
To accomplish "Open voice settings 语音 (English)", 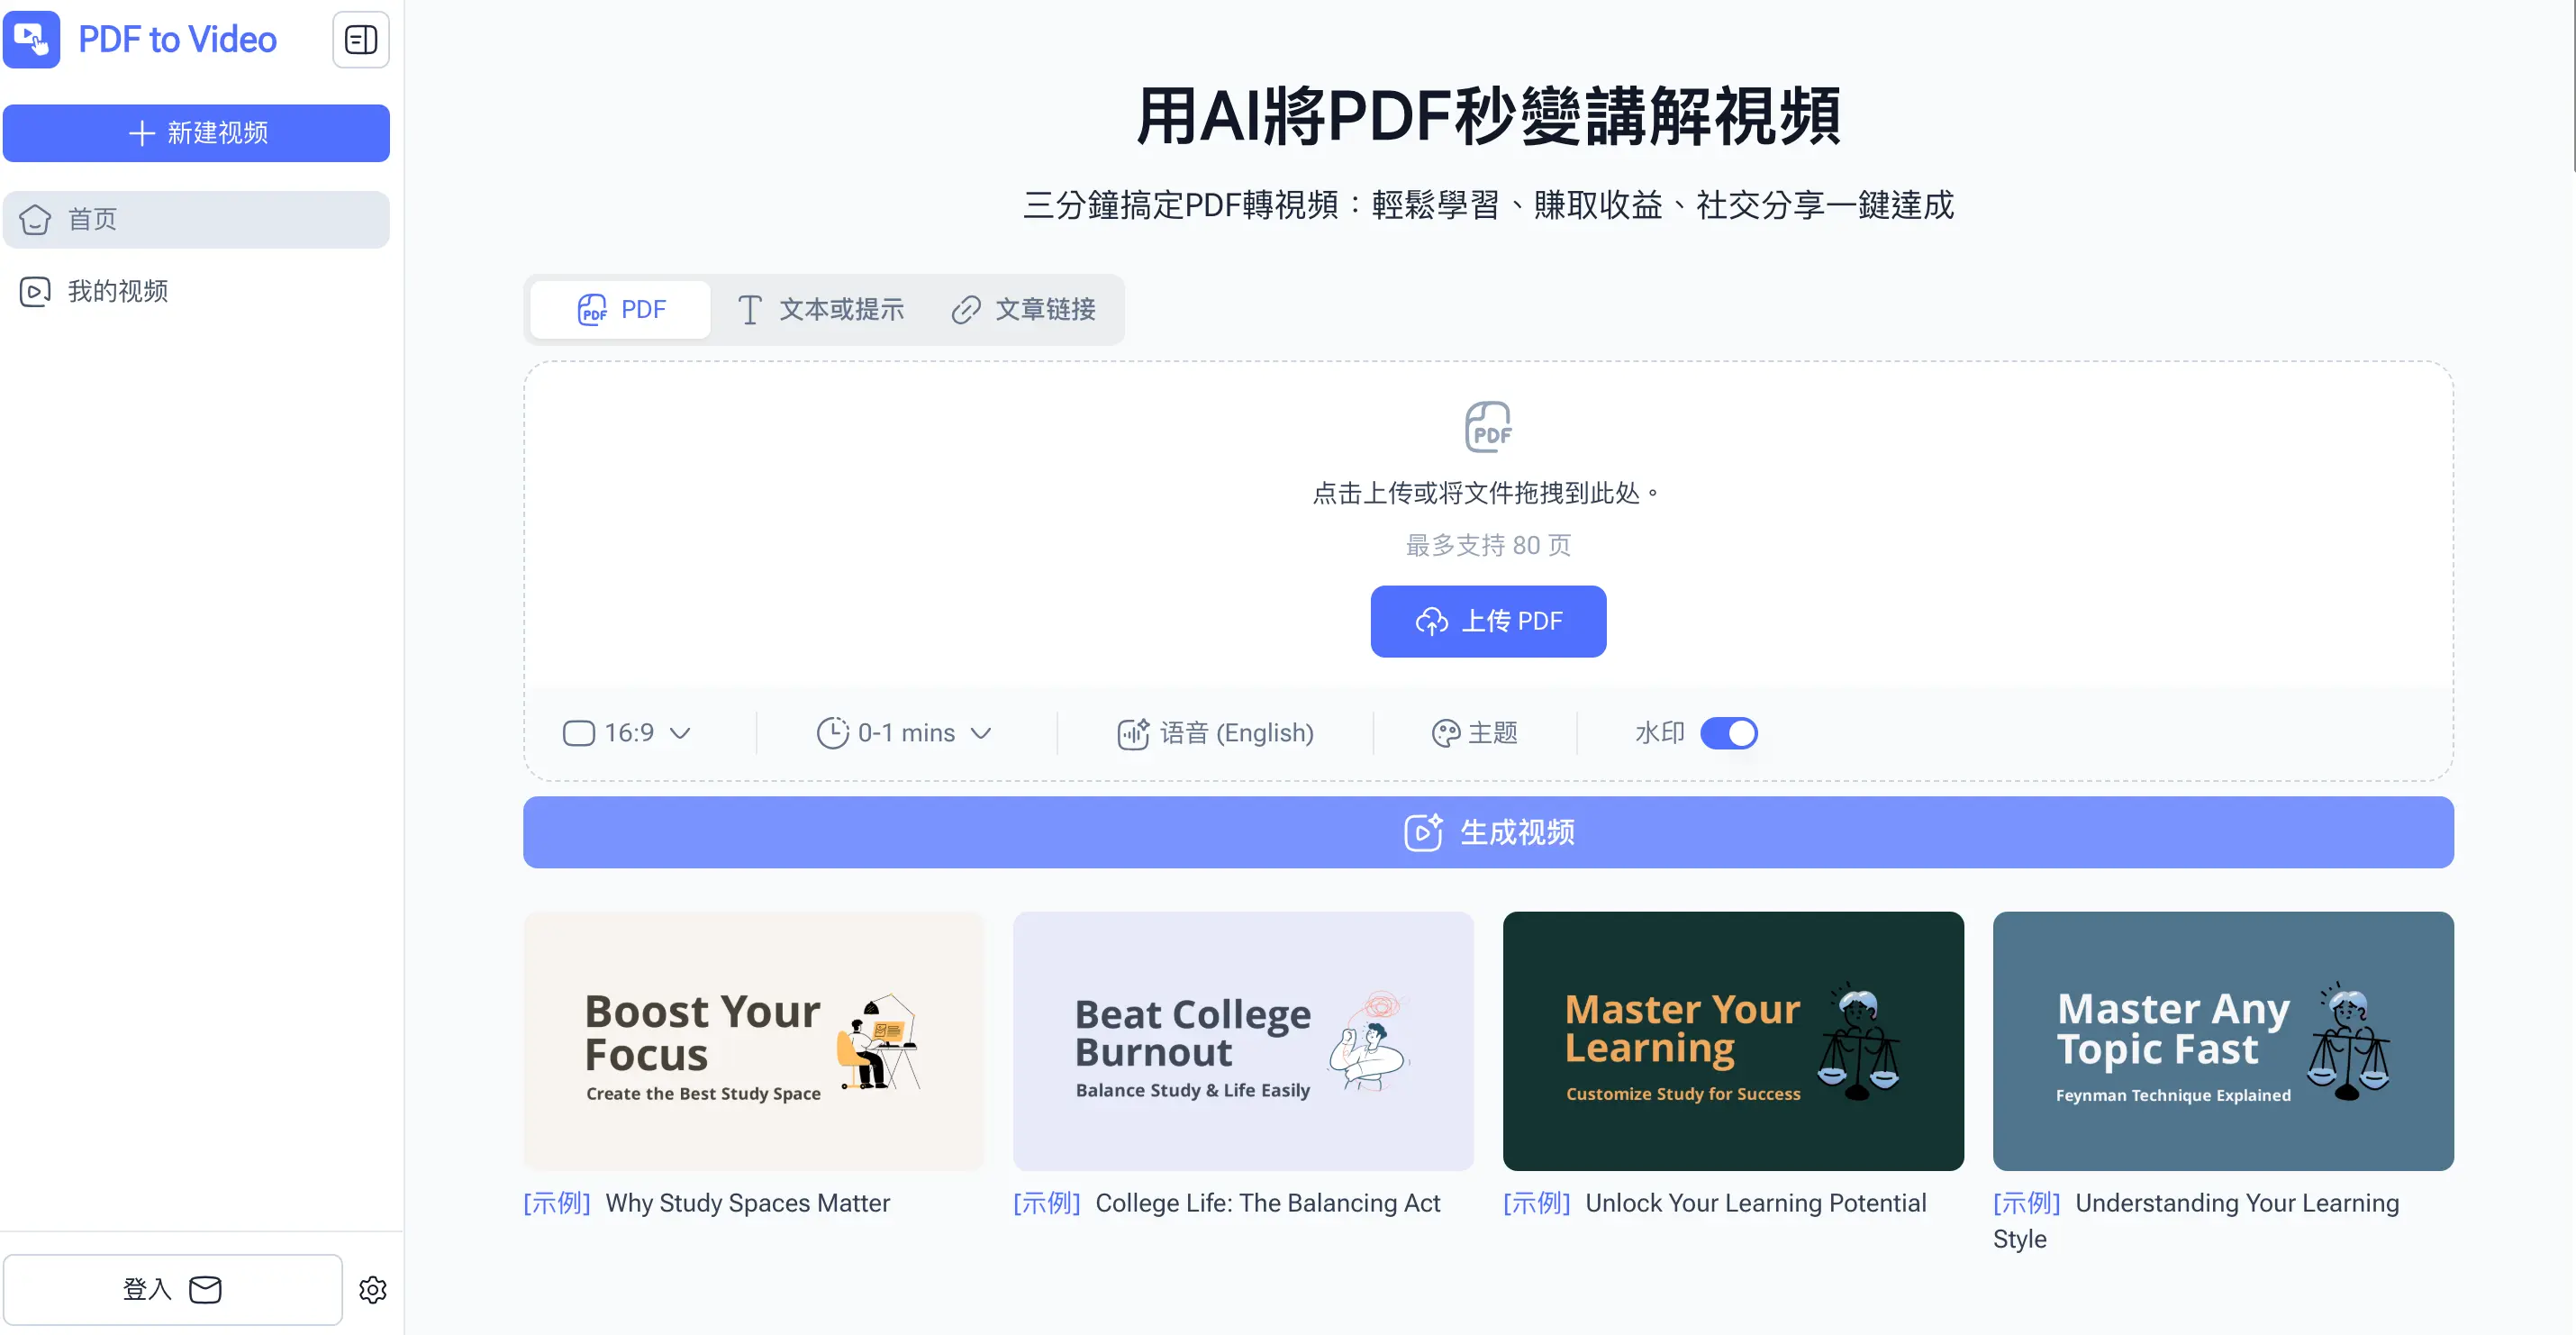I will 1215,733.
